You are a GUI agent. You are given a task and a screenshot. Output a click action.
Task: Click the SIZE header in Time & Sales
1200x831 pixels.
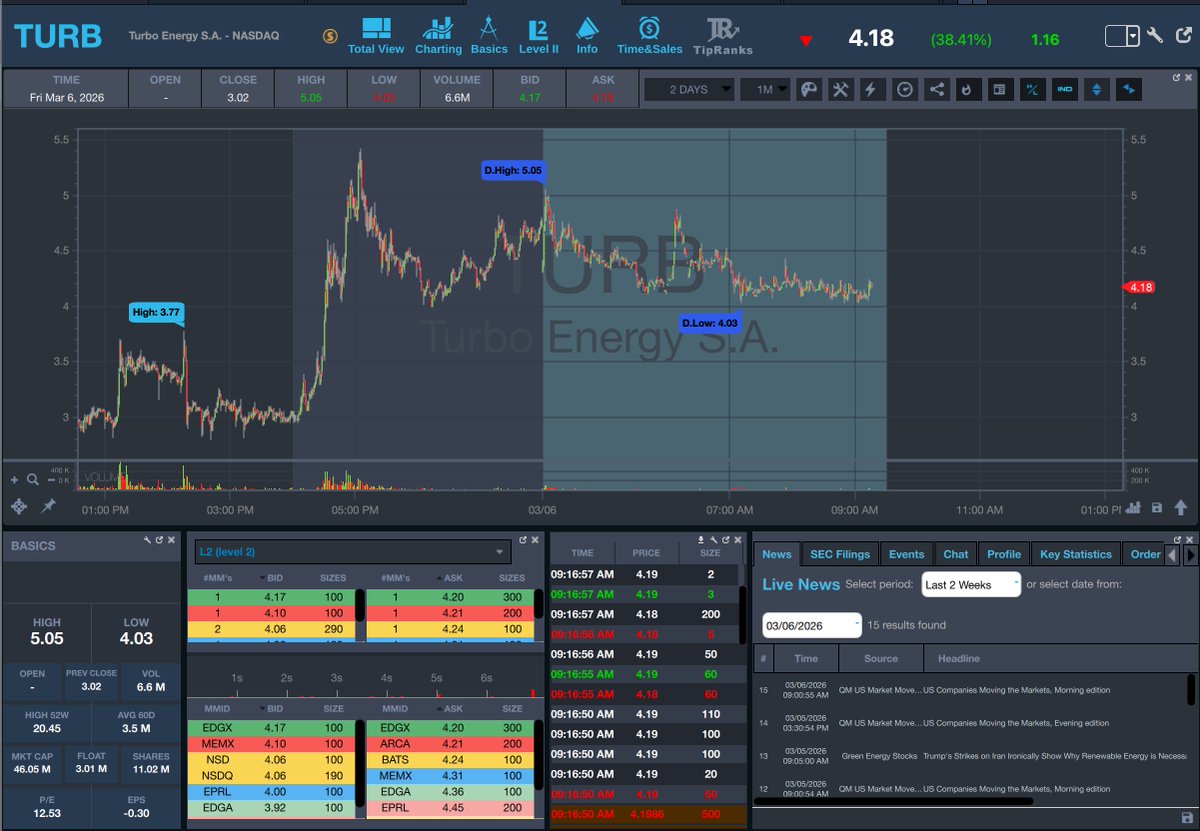click(710, 552)
